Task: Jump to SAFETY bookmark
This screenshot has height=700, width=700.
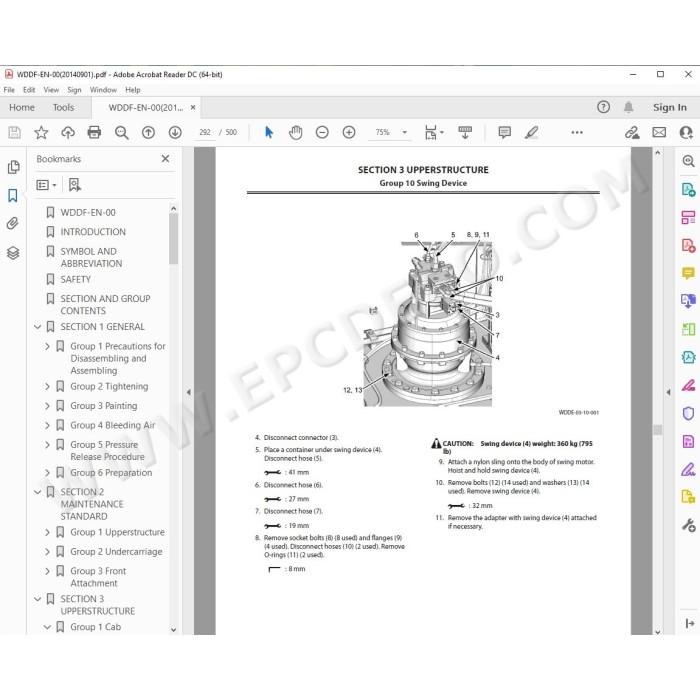Action: click(x=75, y=279)
